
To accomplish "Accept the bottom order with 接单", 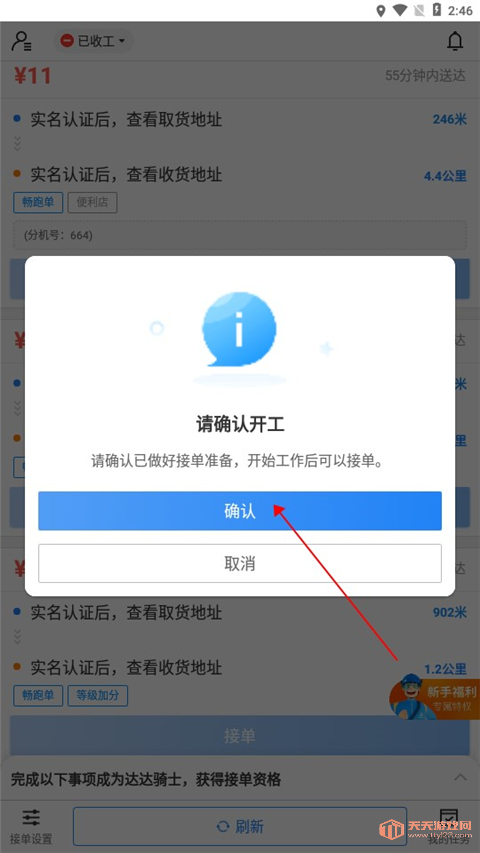I will click(x=239, y=735).
